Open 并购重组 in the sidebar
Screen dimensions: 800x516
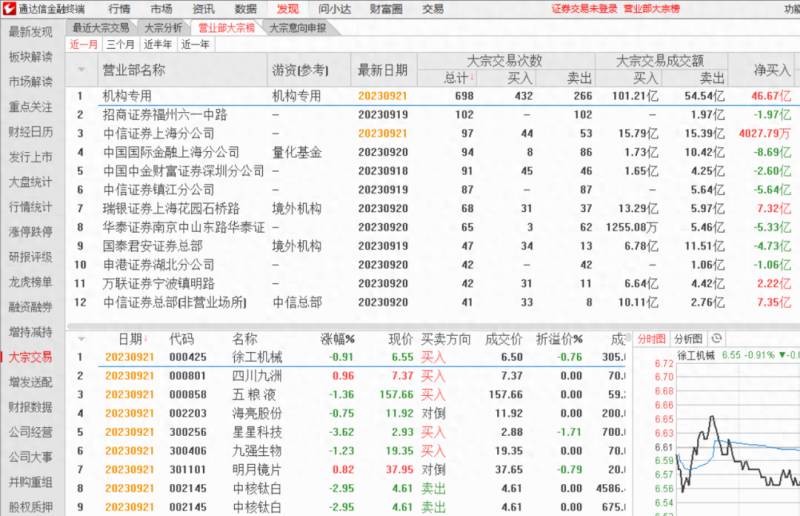click(x=31, y=482)
